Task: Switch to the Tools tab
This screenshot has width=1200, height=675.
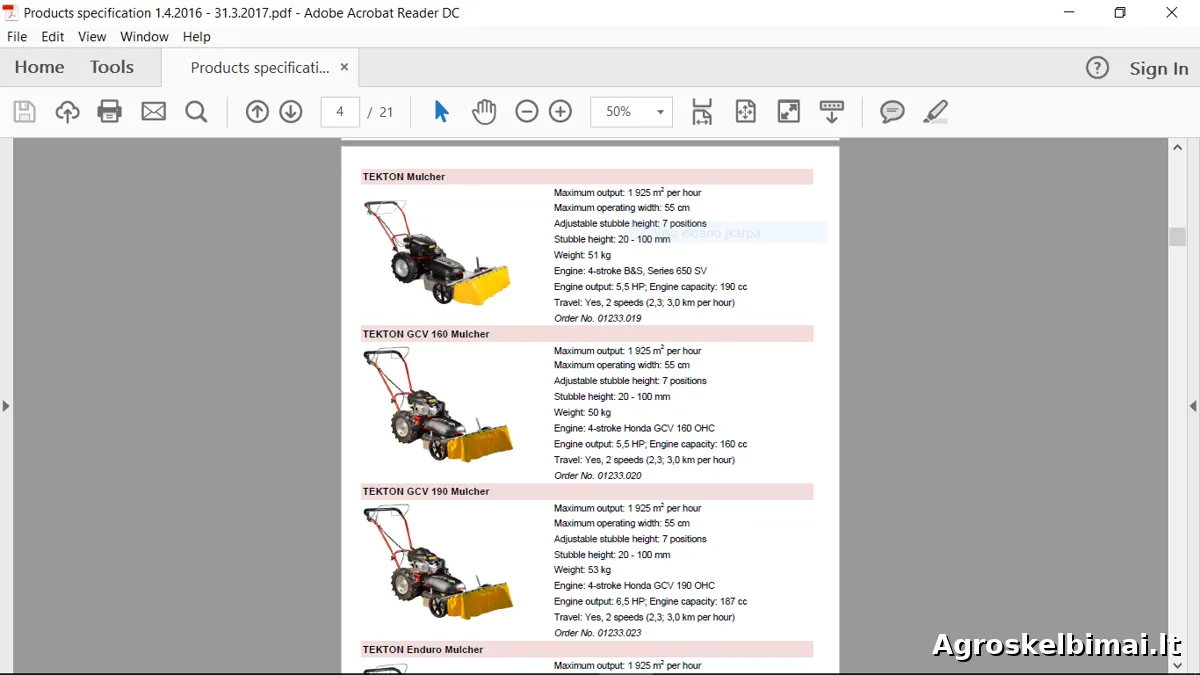Action: tap(112, 67)
